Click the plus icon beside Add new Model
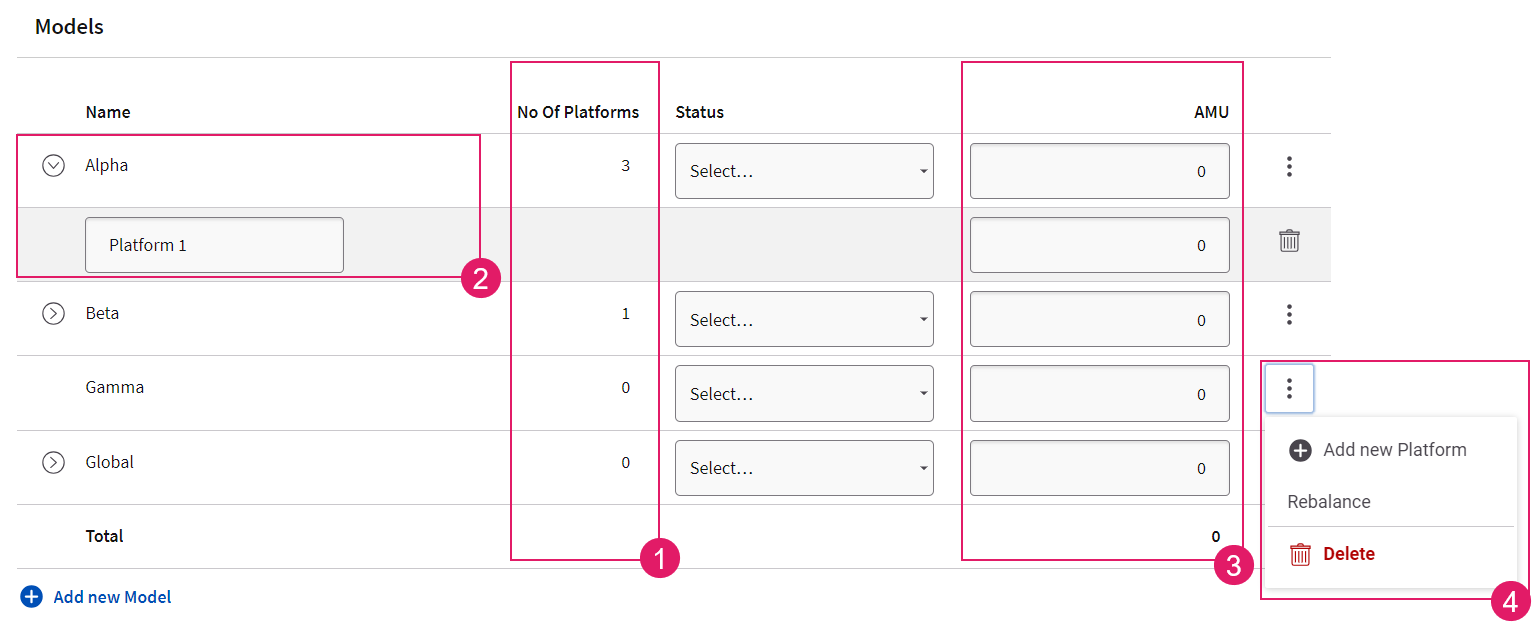The image size is (1539, 633). pyautogui.click(x=32, y=597)
